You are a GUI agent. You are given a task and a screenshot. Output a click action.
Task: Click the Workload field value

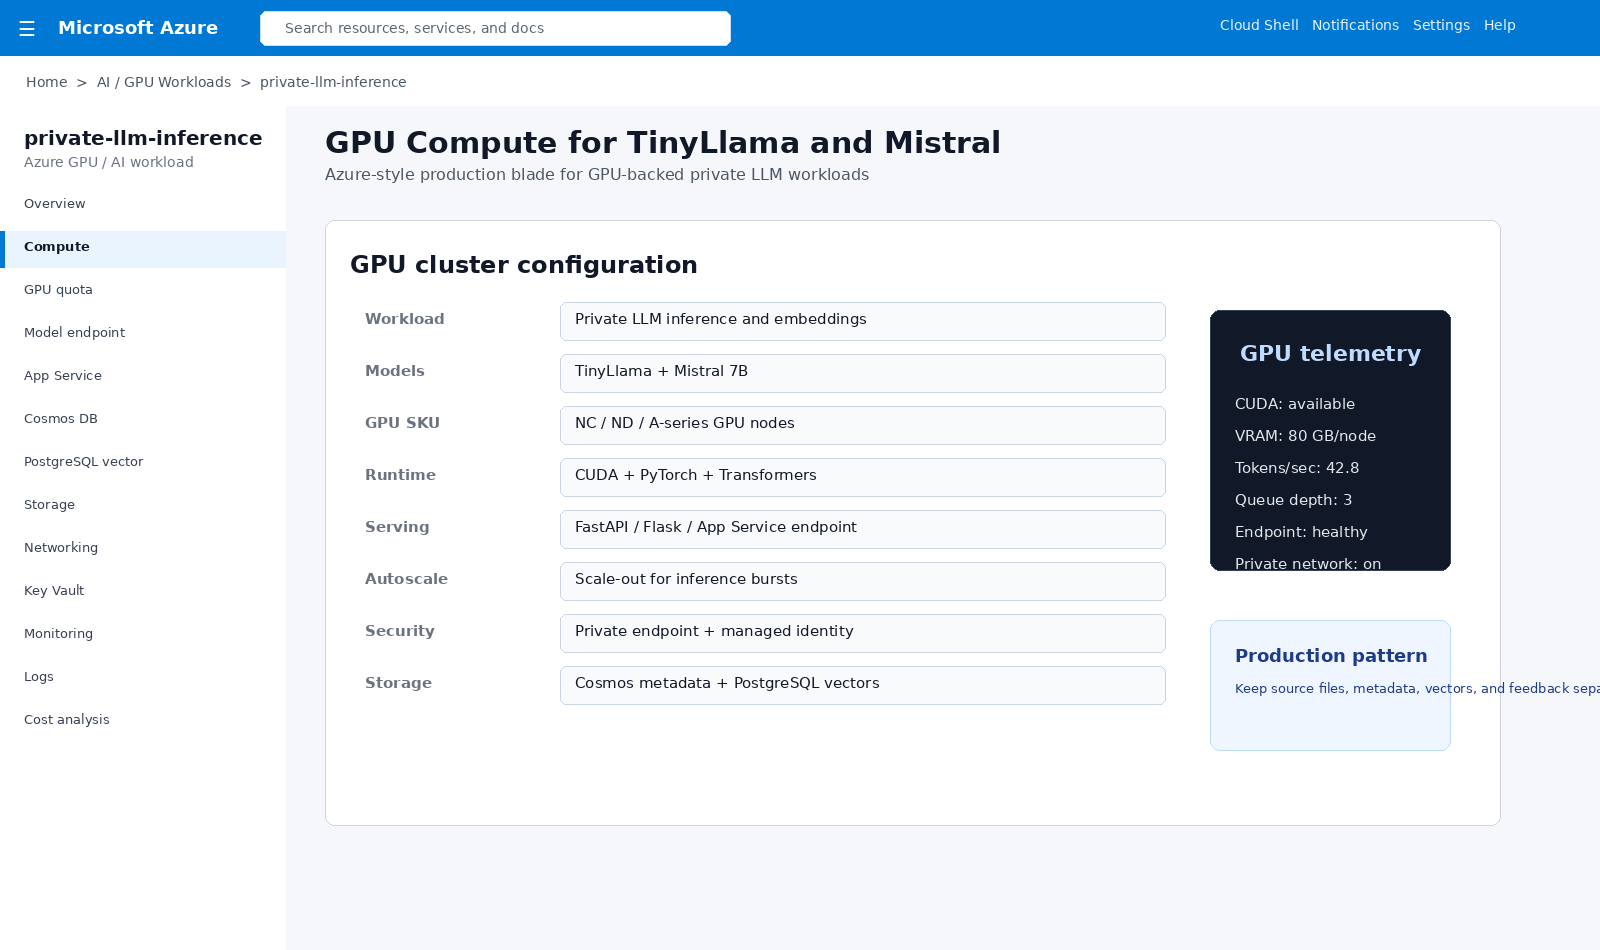863,321
